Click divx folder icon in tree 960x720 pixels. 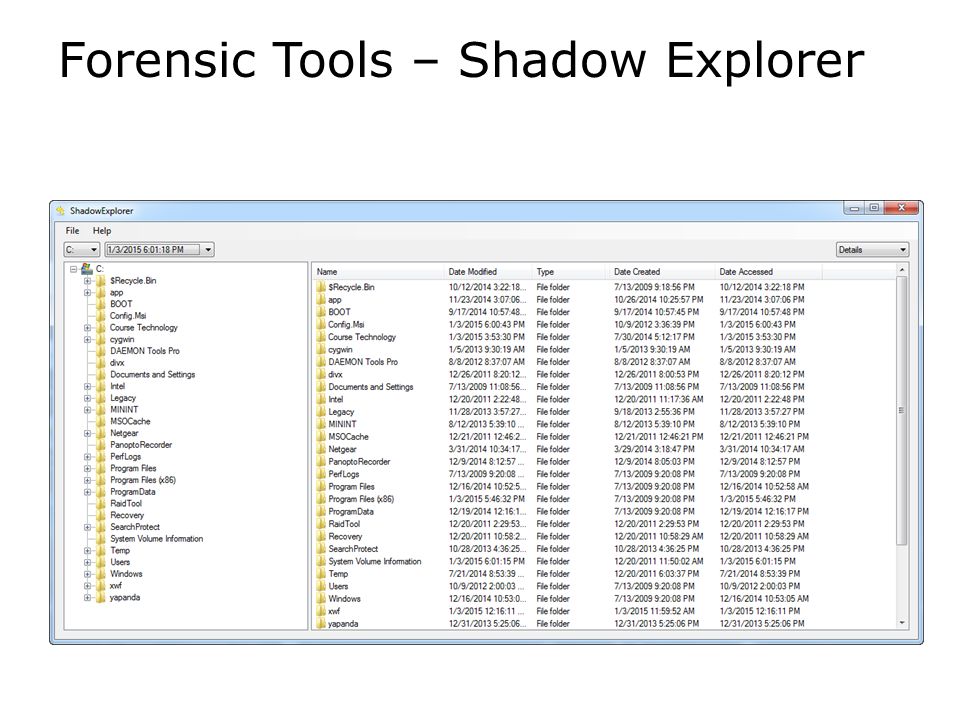point(100,362)
